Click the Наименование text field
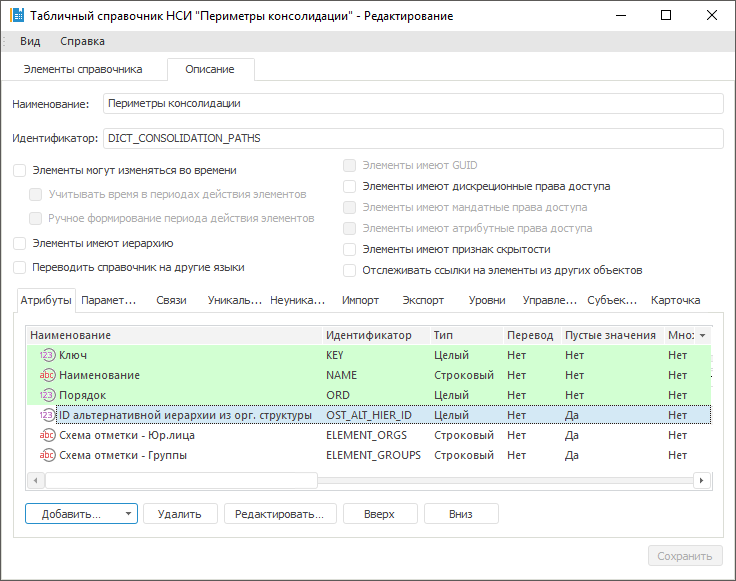Screen dimensions: 736x581 click(411, 103)
